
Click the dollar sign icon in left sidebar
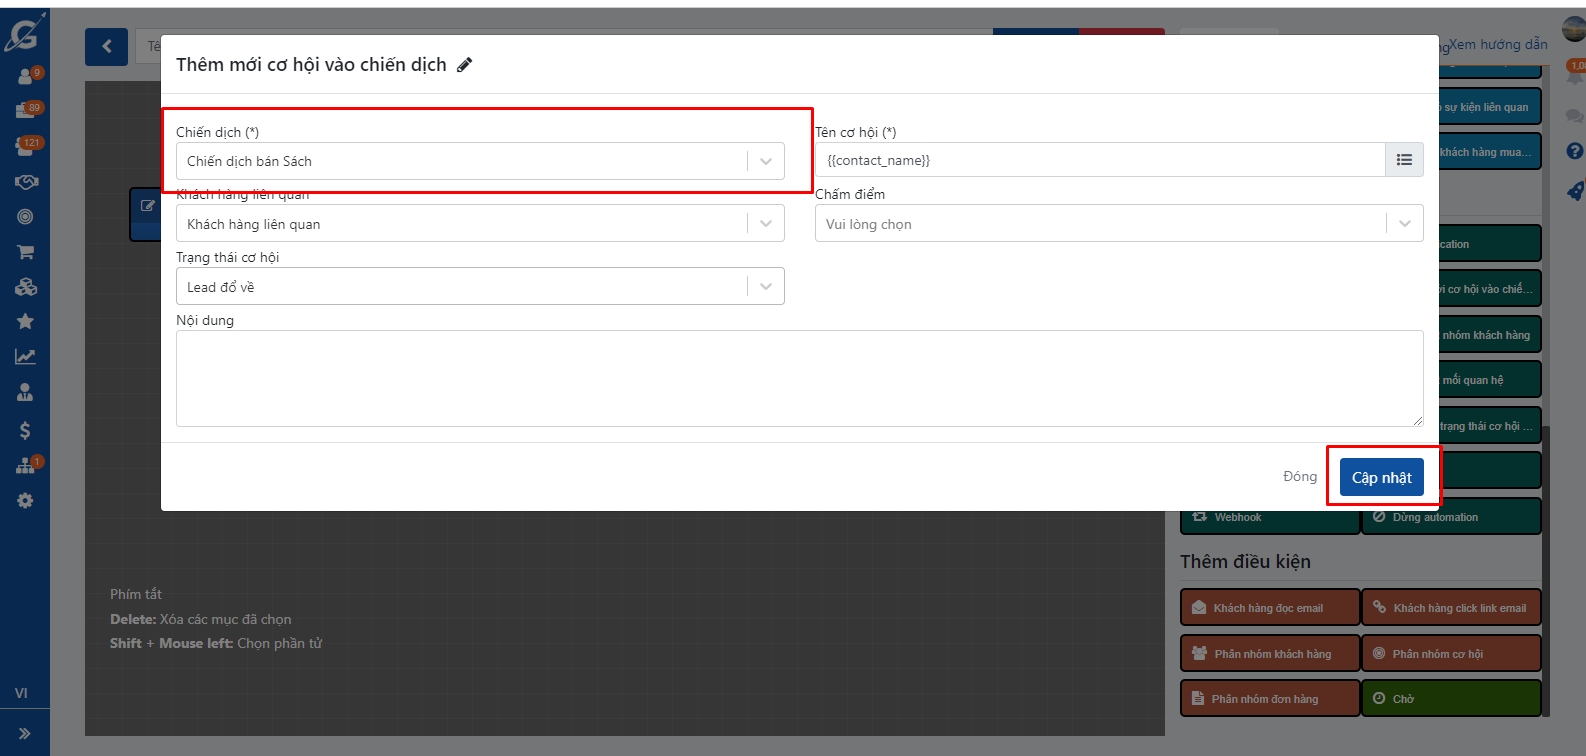(25, 430)
